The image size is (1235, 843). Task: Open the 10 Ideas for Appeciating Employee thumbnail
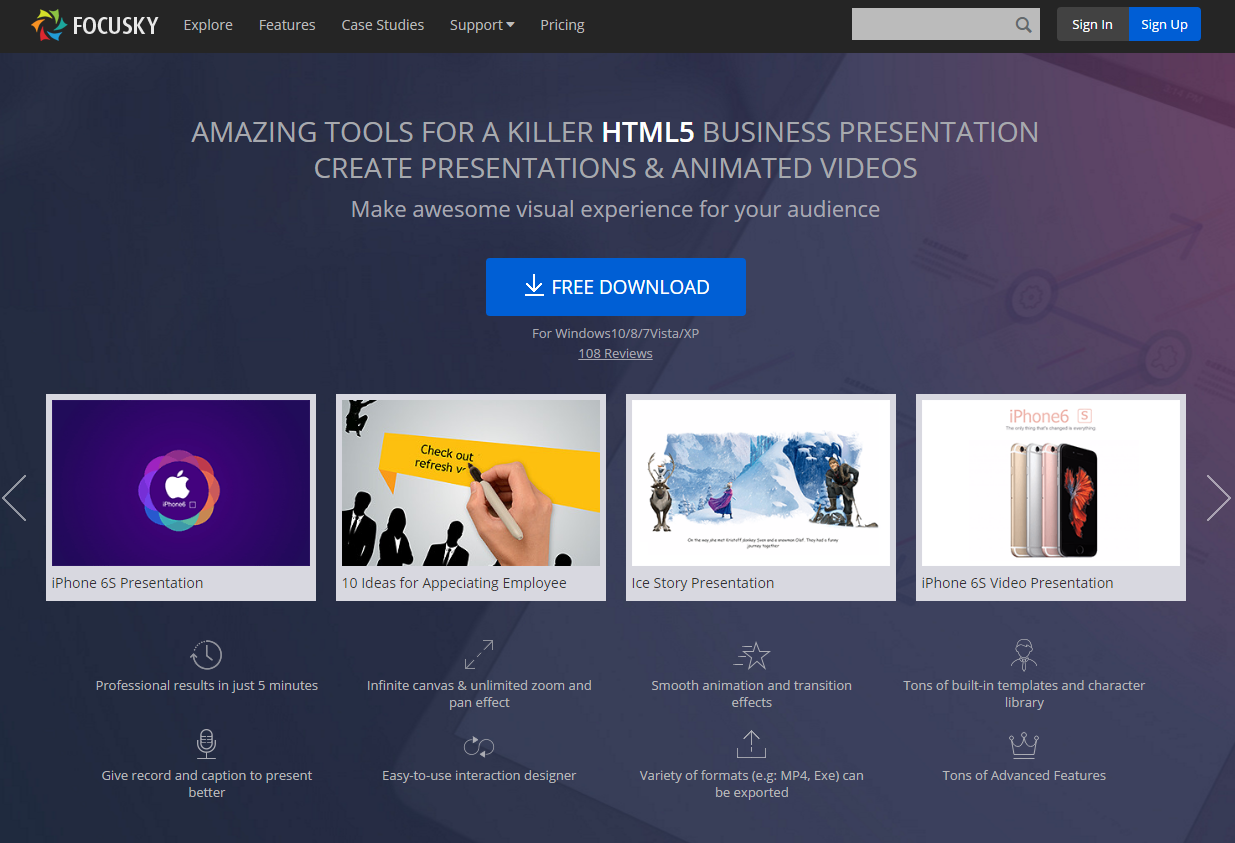pos(471,483)
